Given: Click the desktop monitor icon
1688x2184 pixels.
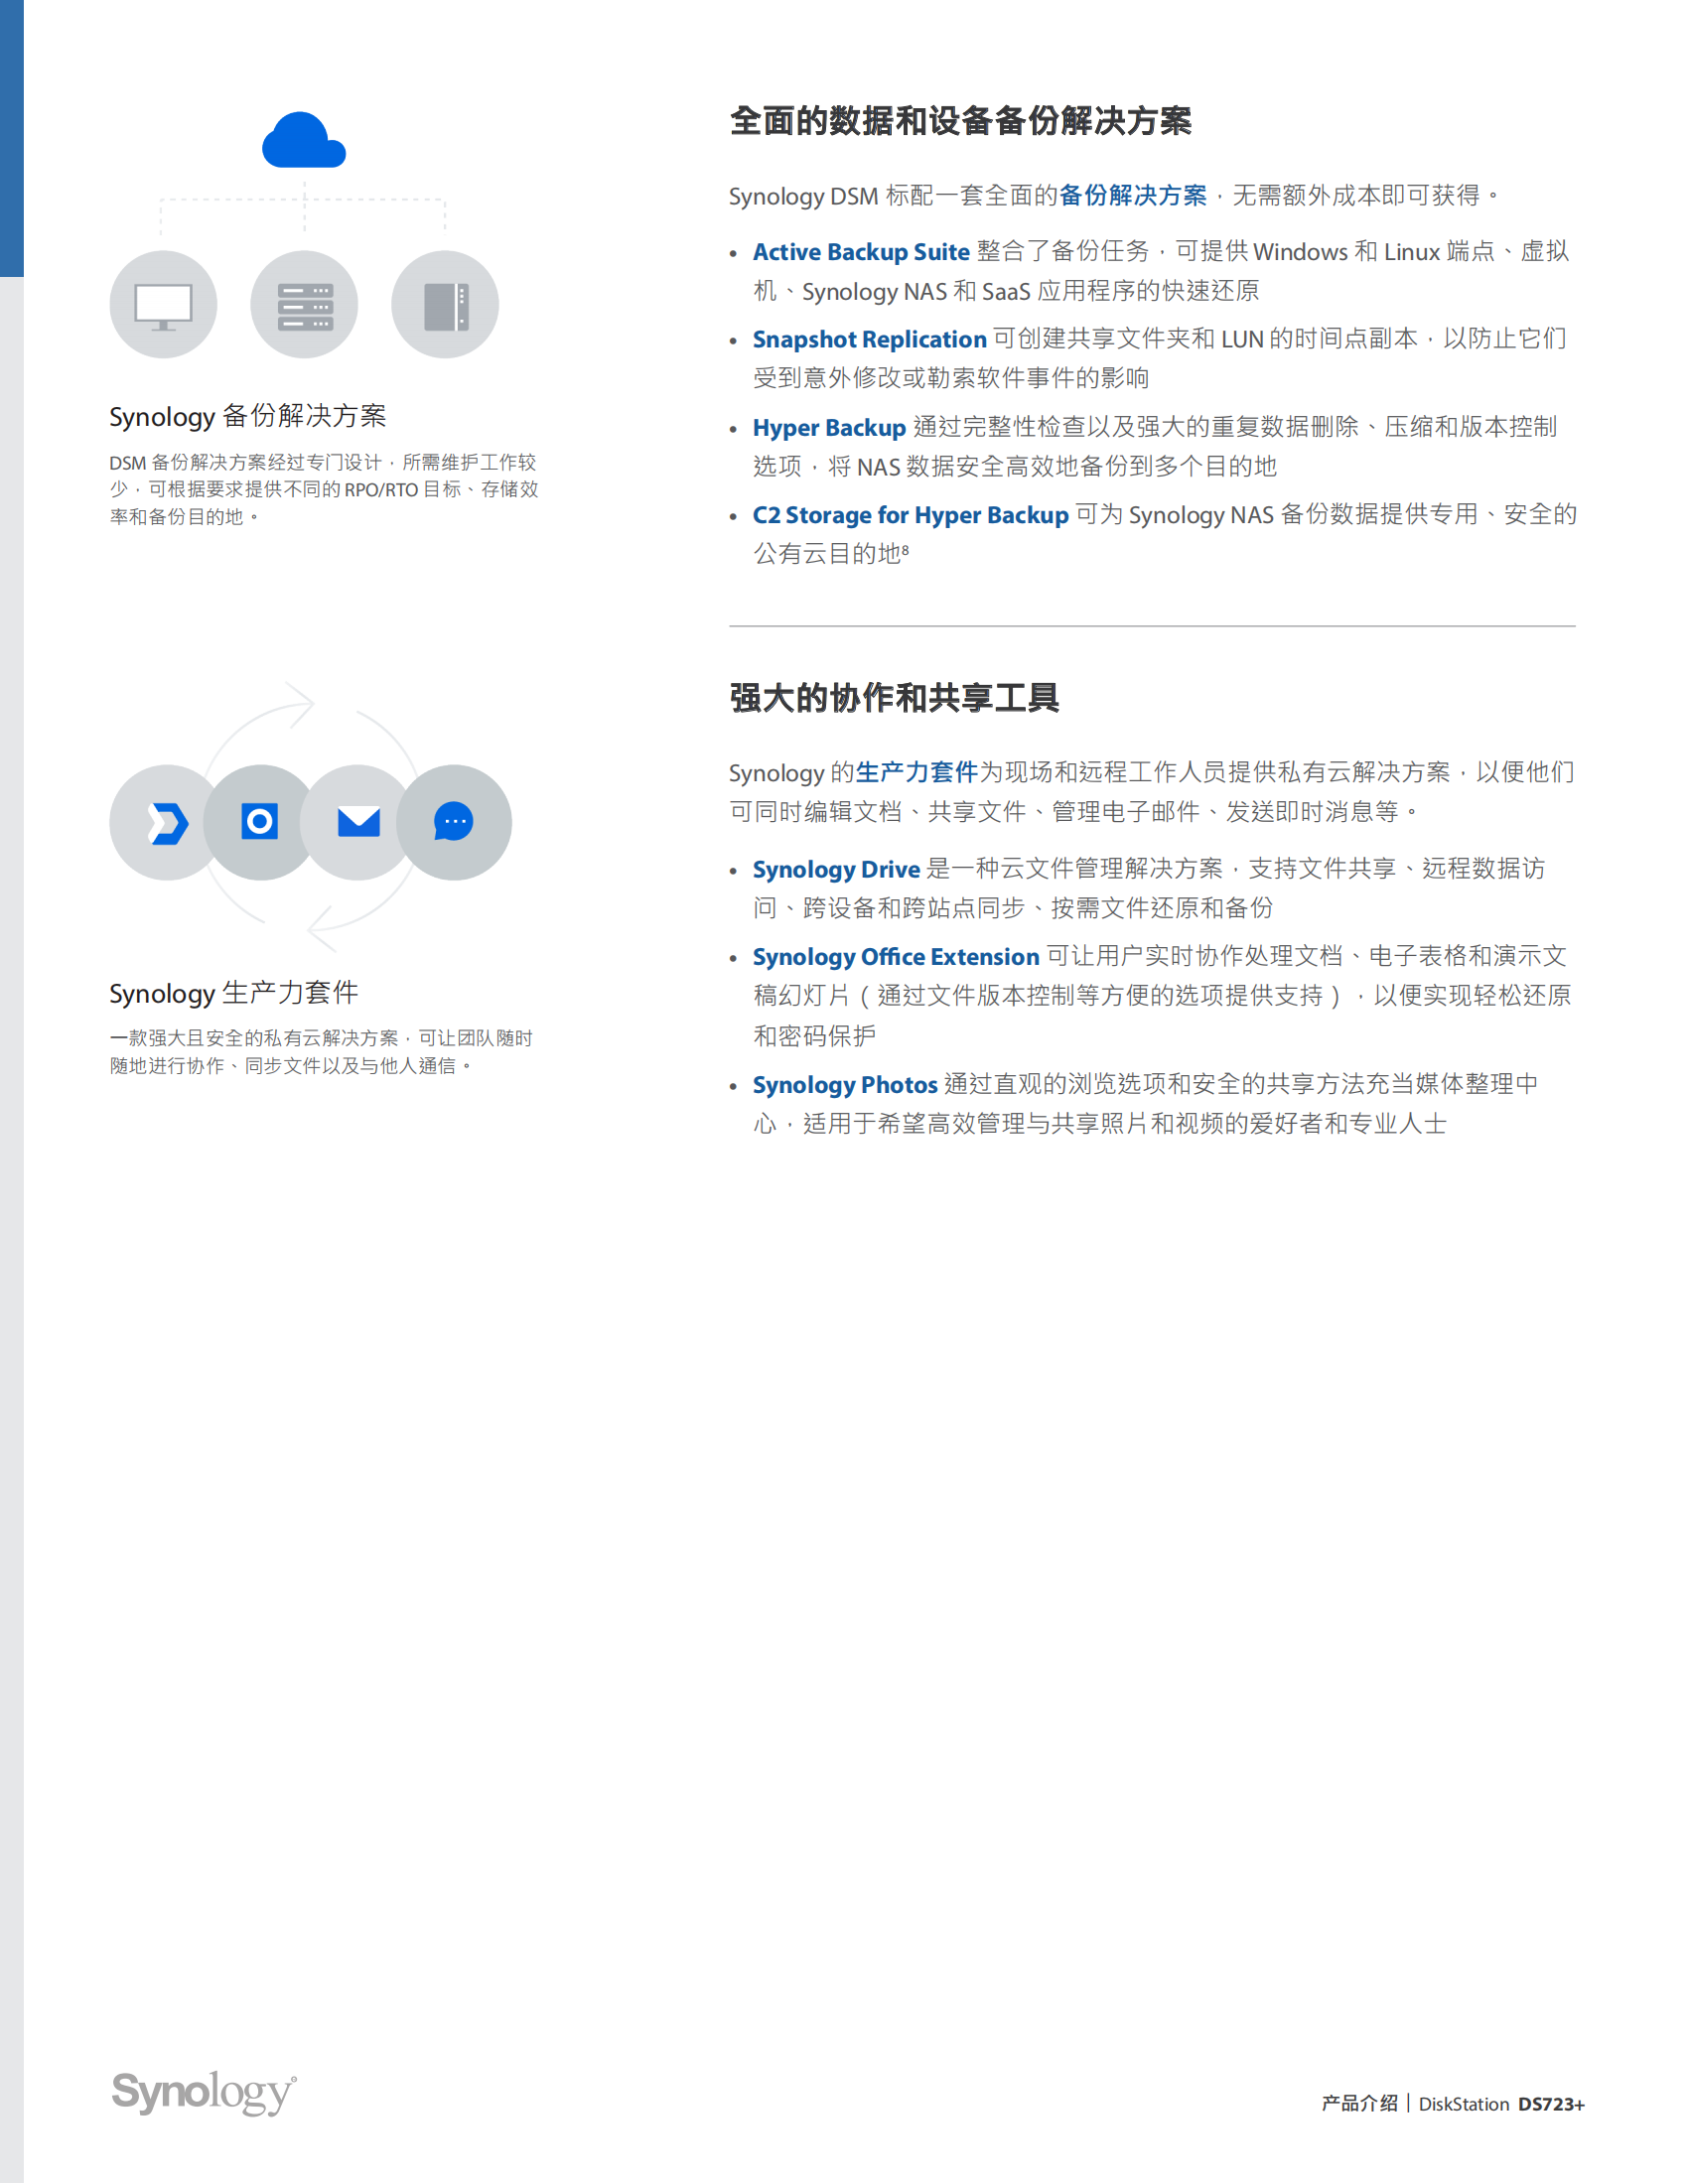Looking at the screenshot, I should (x=163, y=306).
